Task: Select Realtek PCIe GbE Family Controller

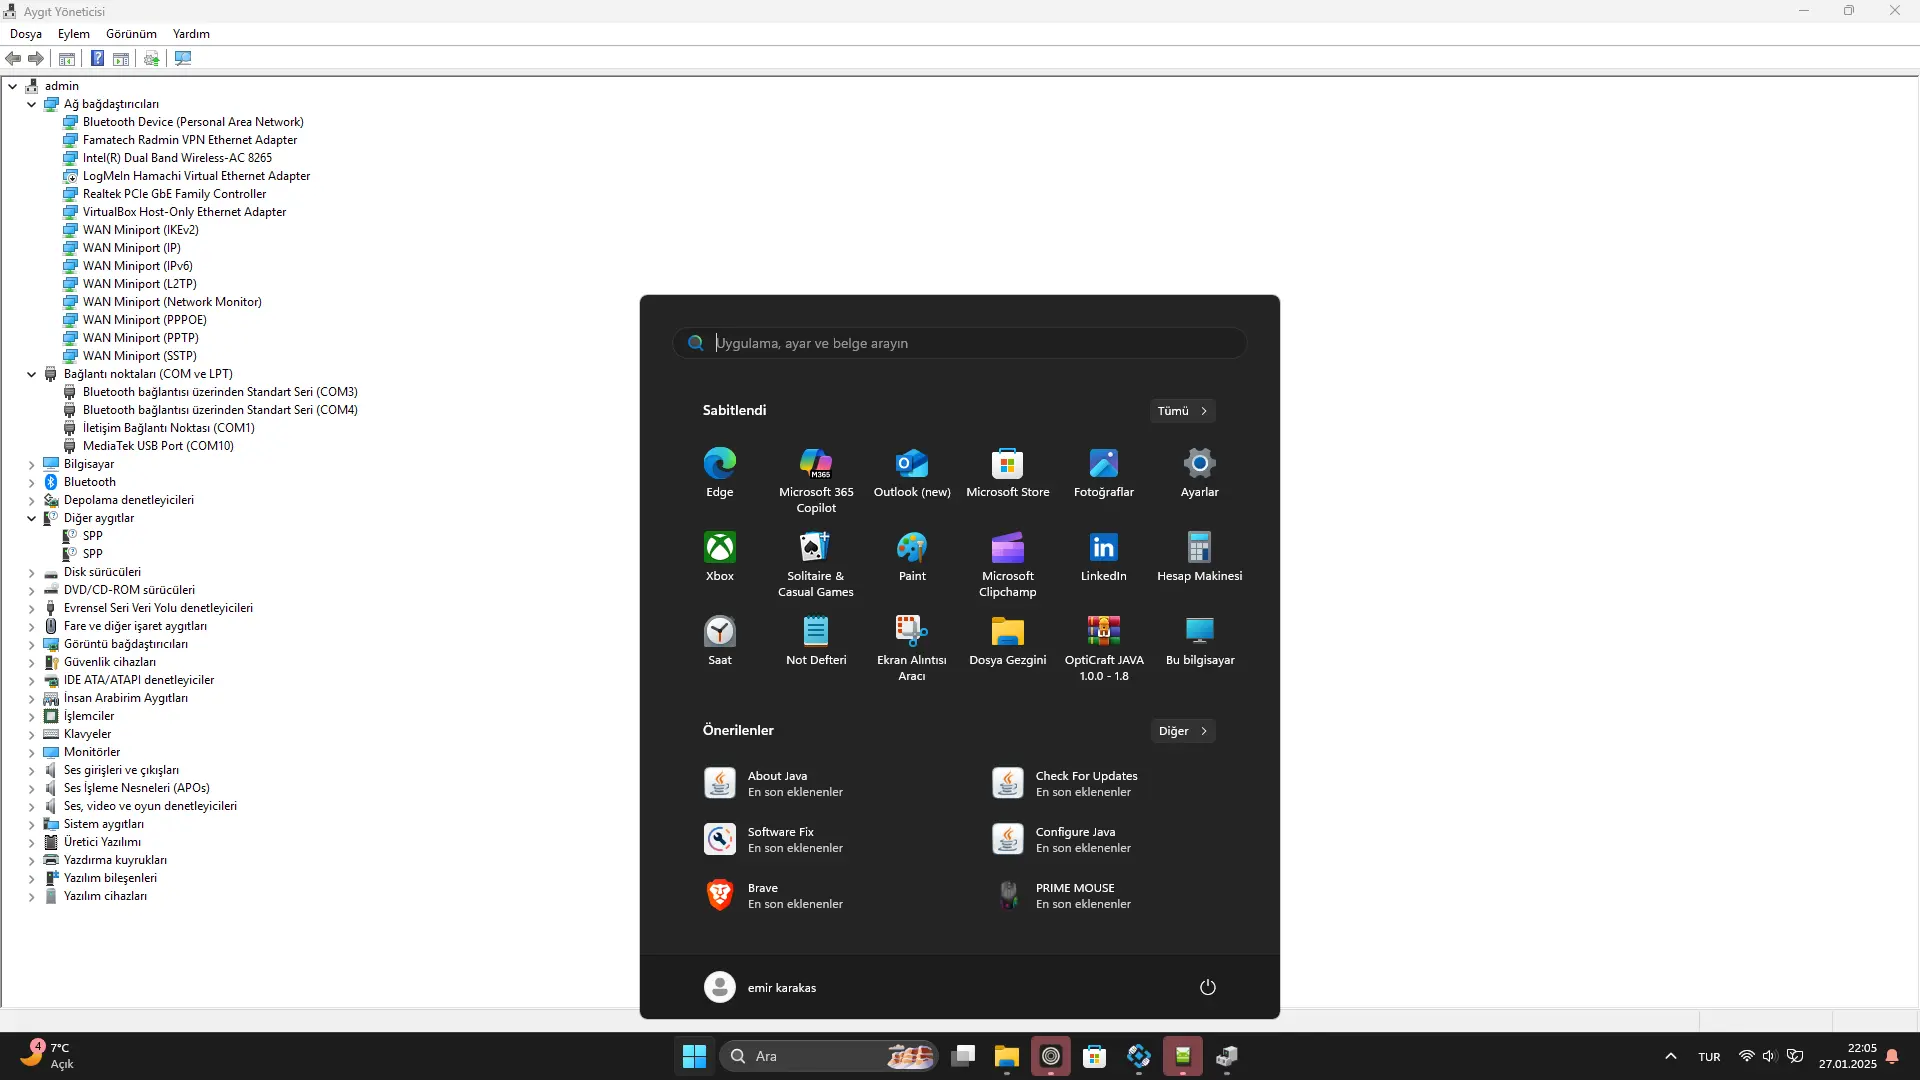Action: (x=174, y=194)
